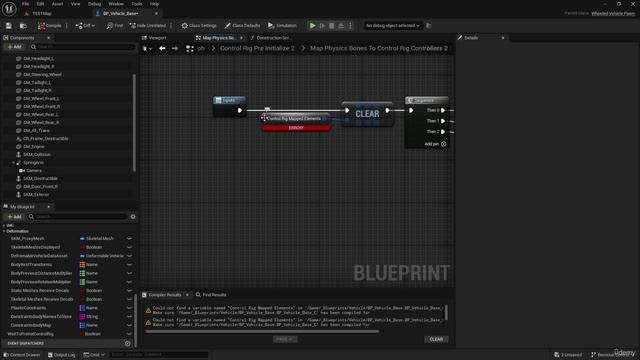The height and width of the screenshot is (360, 640).
Task: Add pin to the Sequence node
Action: coord(435,144)
